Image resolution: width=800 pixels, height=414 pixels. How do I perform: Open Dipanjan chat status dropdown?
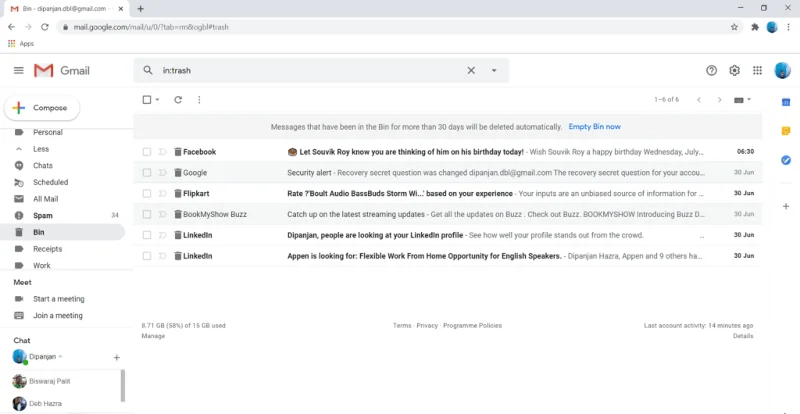(x=60, y=357)
